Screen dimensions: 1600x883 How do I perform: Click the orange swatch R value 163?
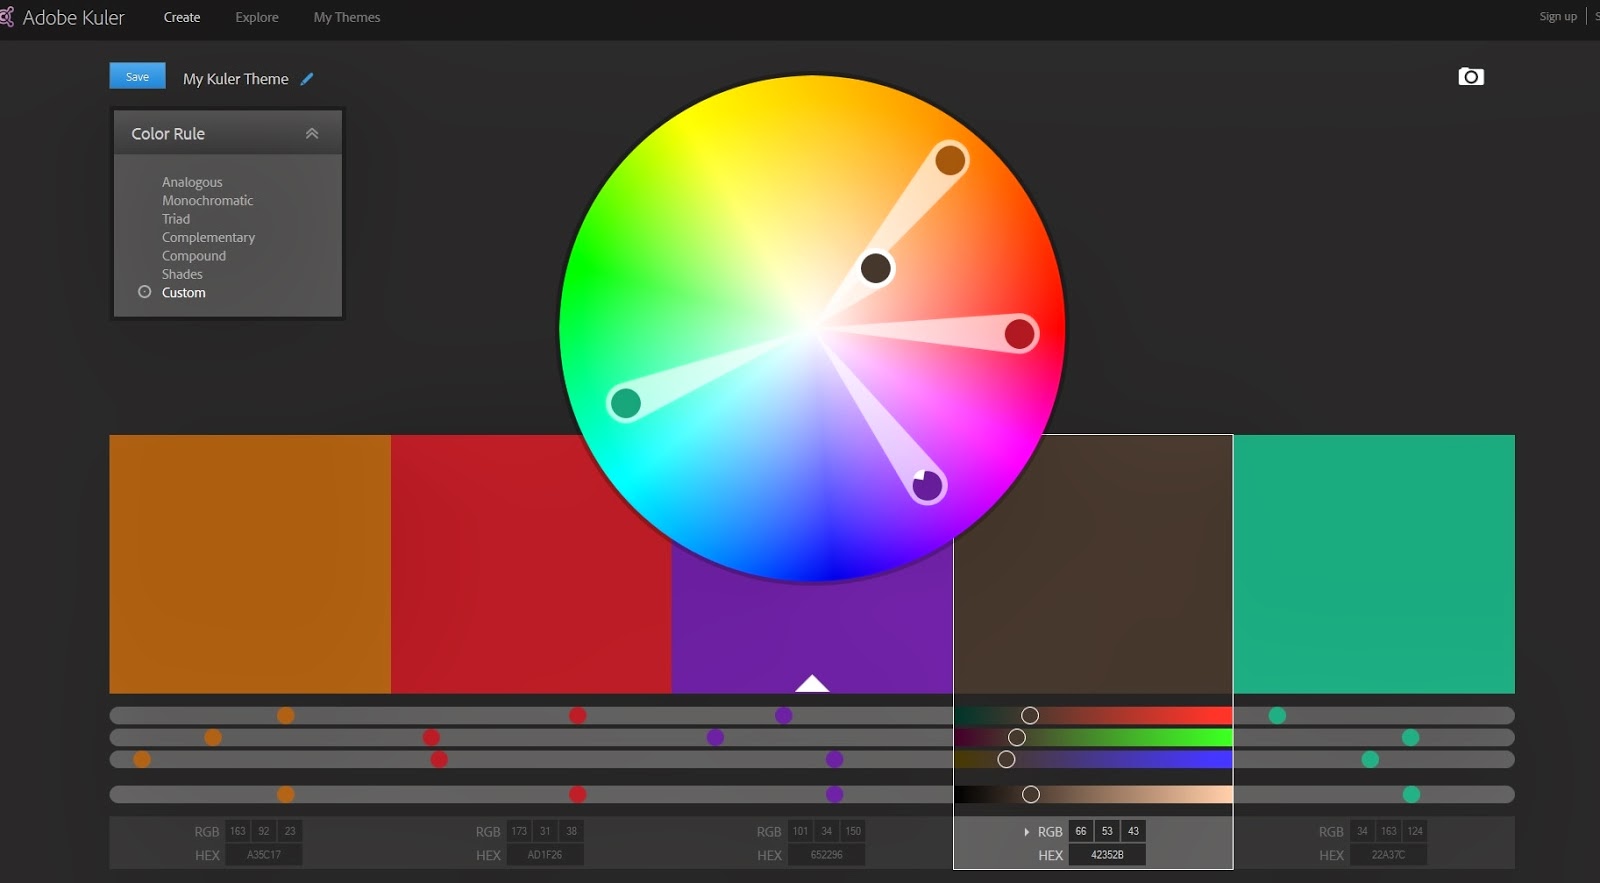238,831
